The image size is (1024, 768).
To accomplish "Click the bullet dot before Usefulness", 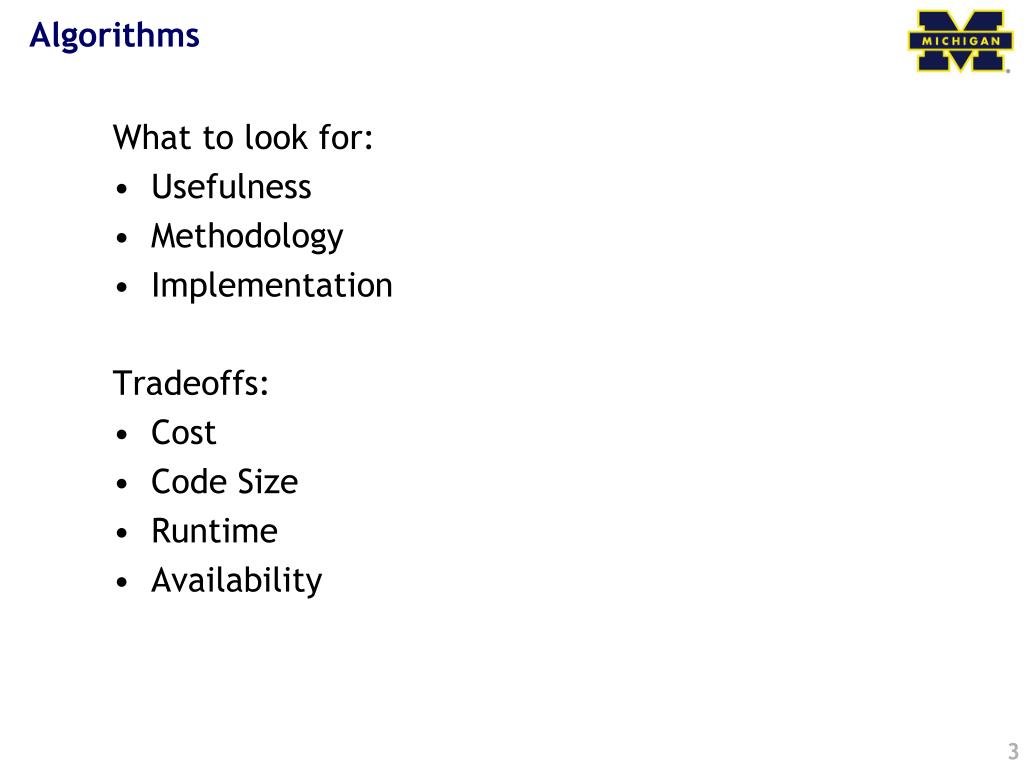I will 121,189.
